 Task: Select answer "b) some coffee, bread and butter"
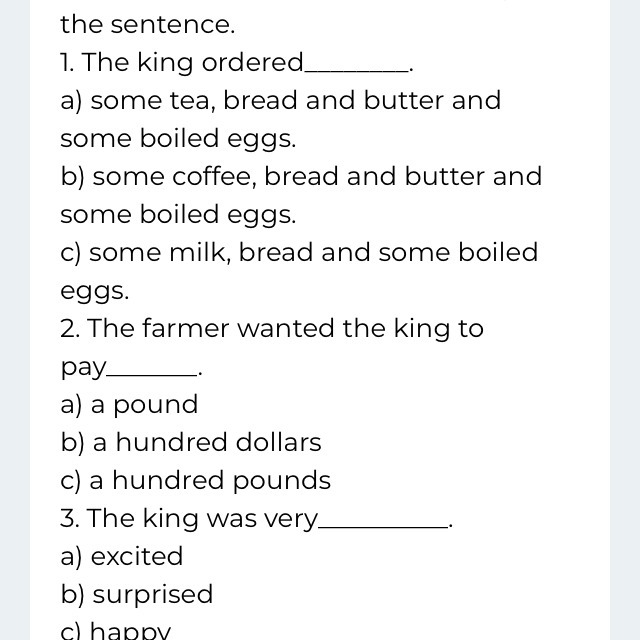point(300,177)
